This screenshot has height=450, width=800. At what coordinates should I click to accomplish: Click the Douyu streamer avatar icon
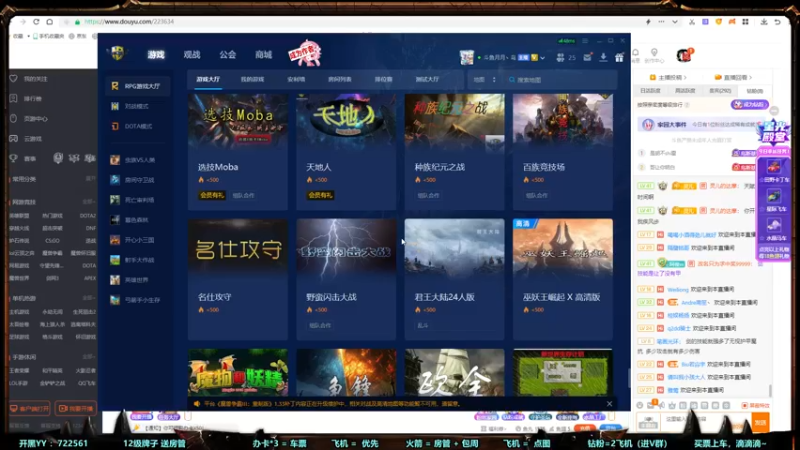coord(684,55)
